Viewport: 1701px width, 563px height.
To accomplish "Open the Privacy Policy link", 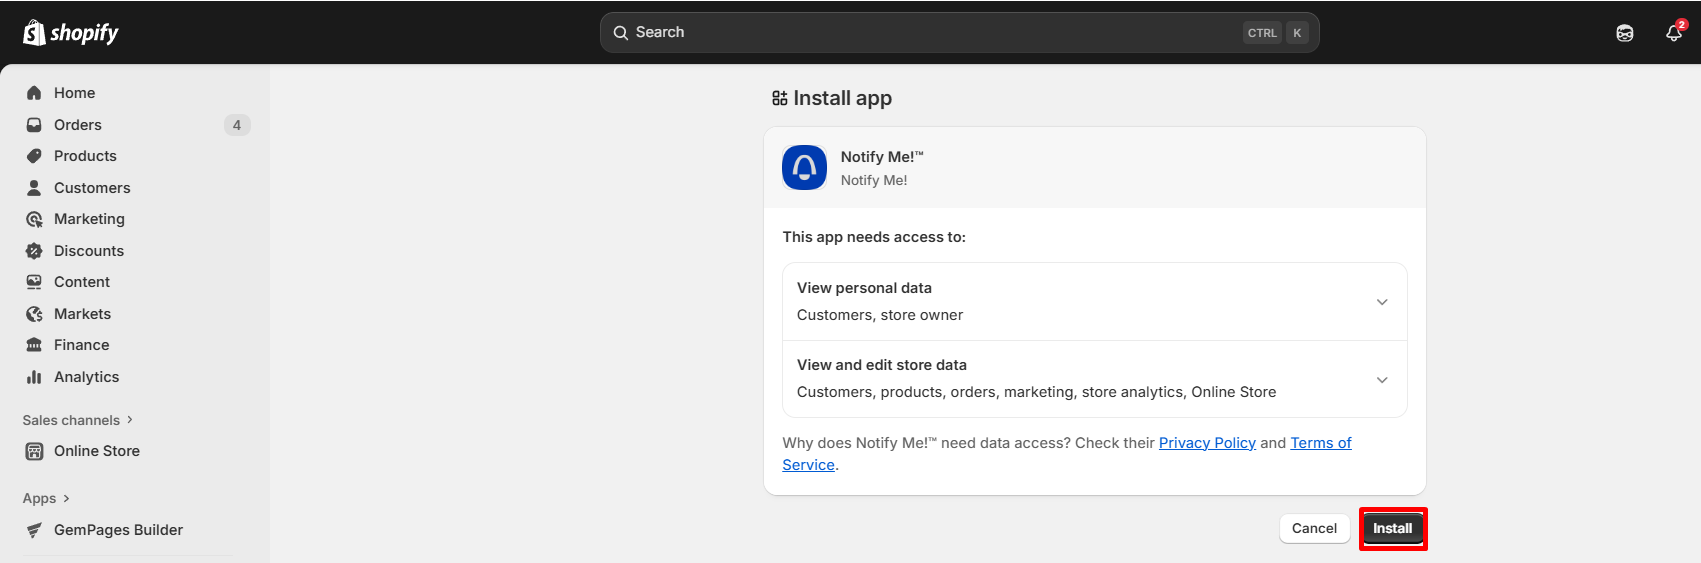I will (x=1206, y=443).
